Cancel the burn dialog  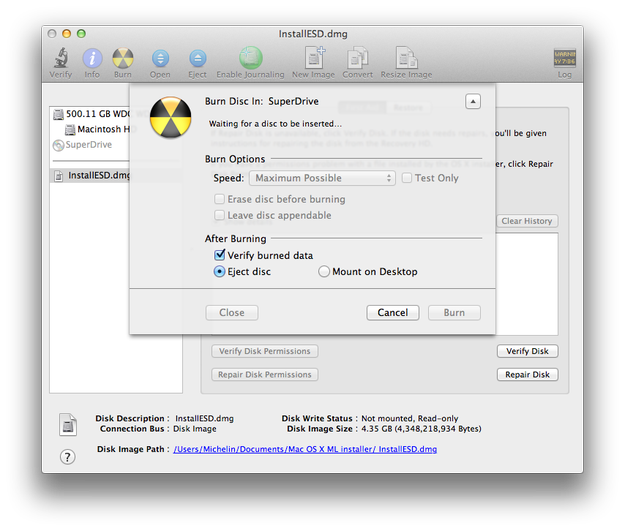[x=393, y=313]
